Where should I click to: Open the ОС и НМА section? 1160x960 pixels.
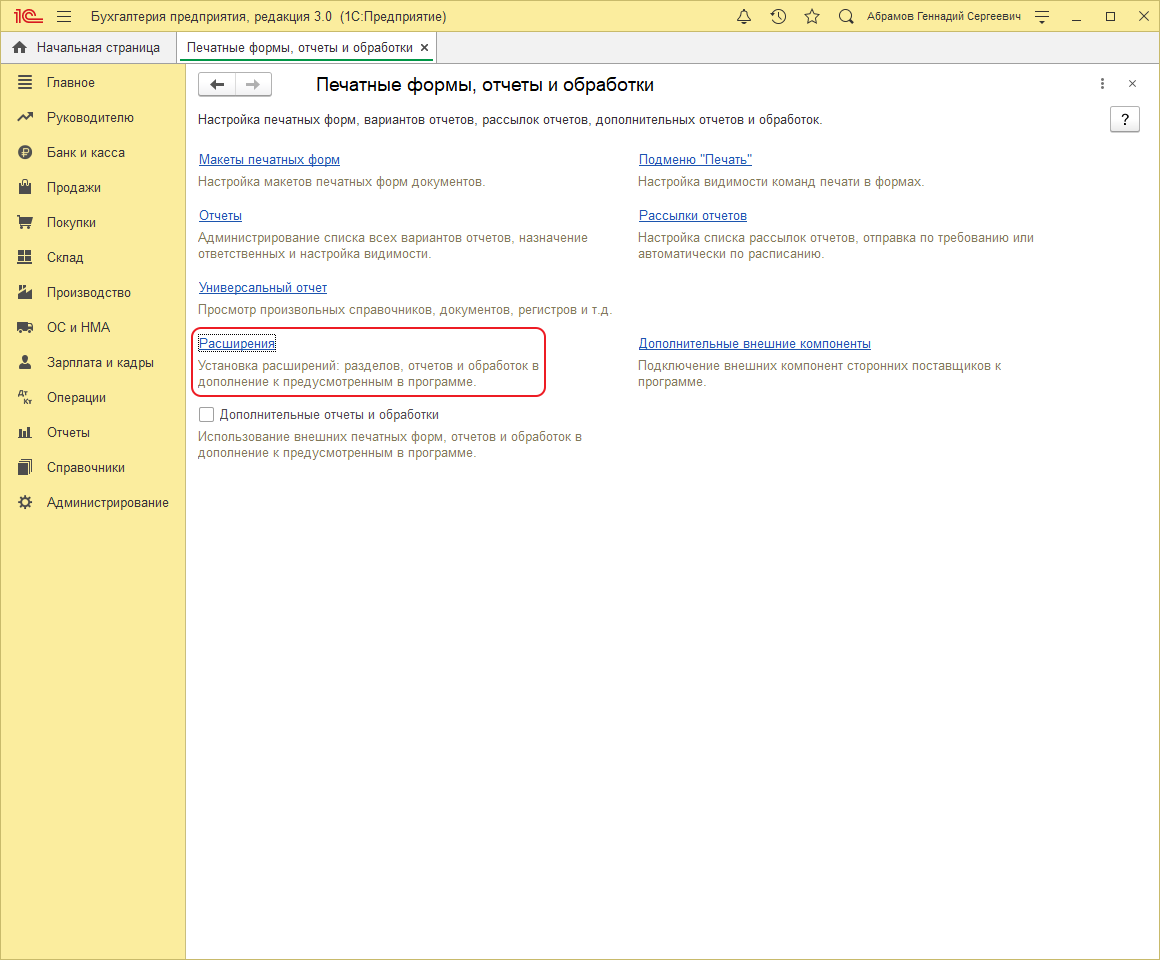coord(78,327)
